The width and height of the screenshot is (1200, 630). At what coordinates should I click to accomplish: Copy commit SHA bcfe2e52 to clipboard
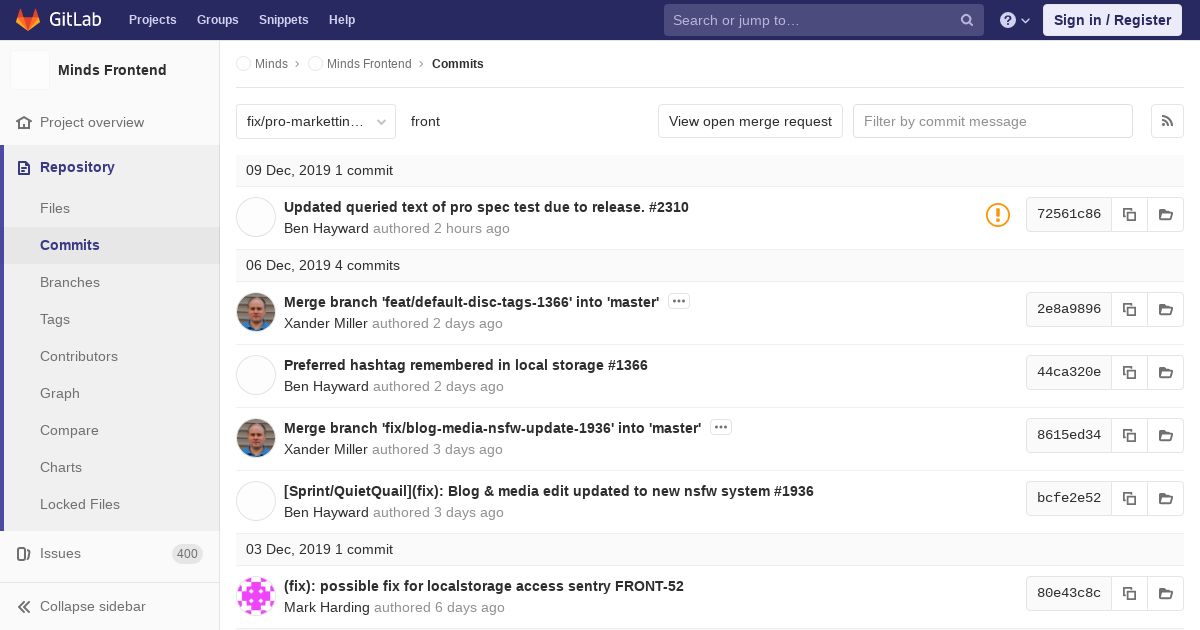point(1129,498)
